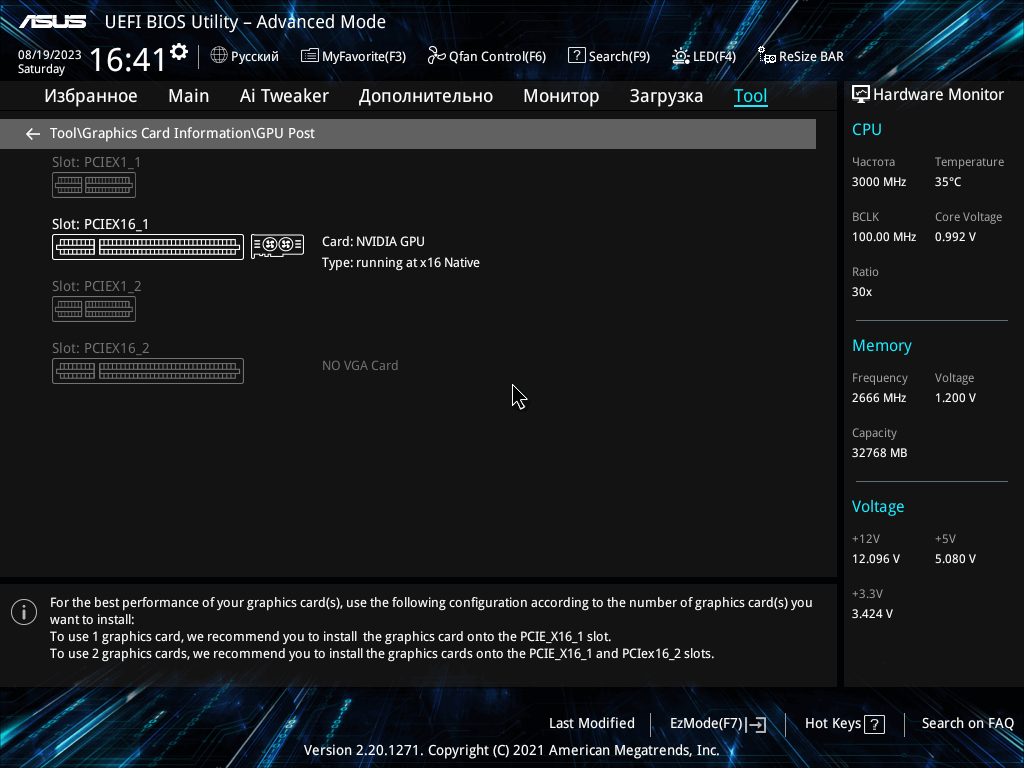Click the PCIEX1_1 slot icon
The image size is (1024, 768).
tap(94, 185)
